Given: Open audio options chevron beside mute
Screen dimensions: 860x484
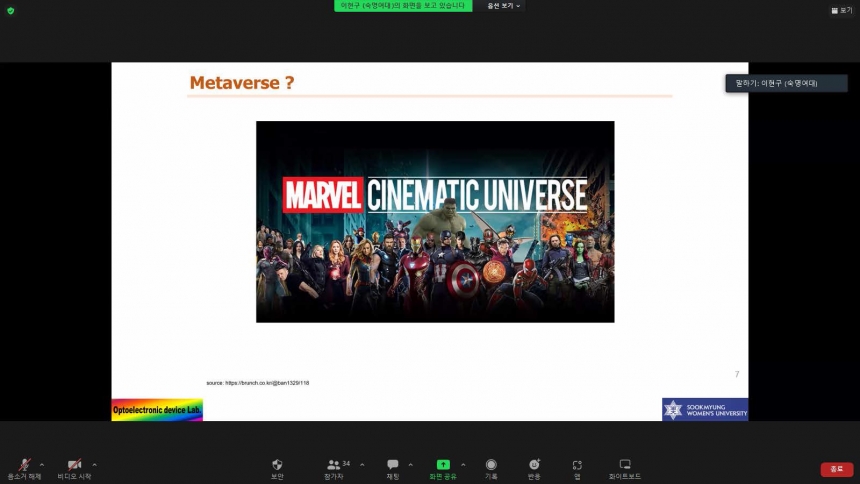Looking at the screenshot, I should click(42, 465).
